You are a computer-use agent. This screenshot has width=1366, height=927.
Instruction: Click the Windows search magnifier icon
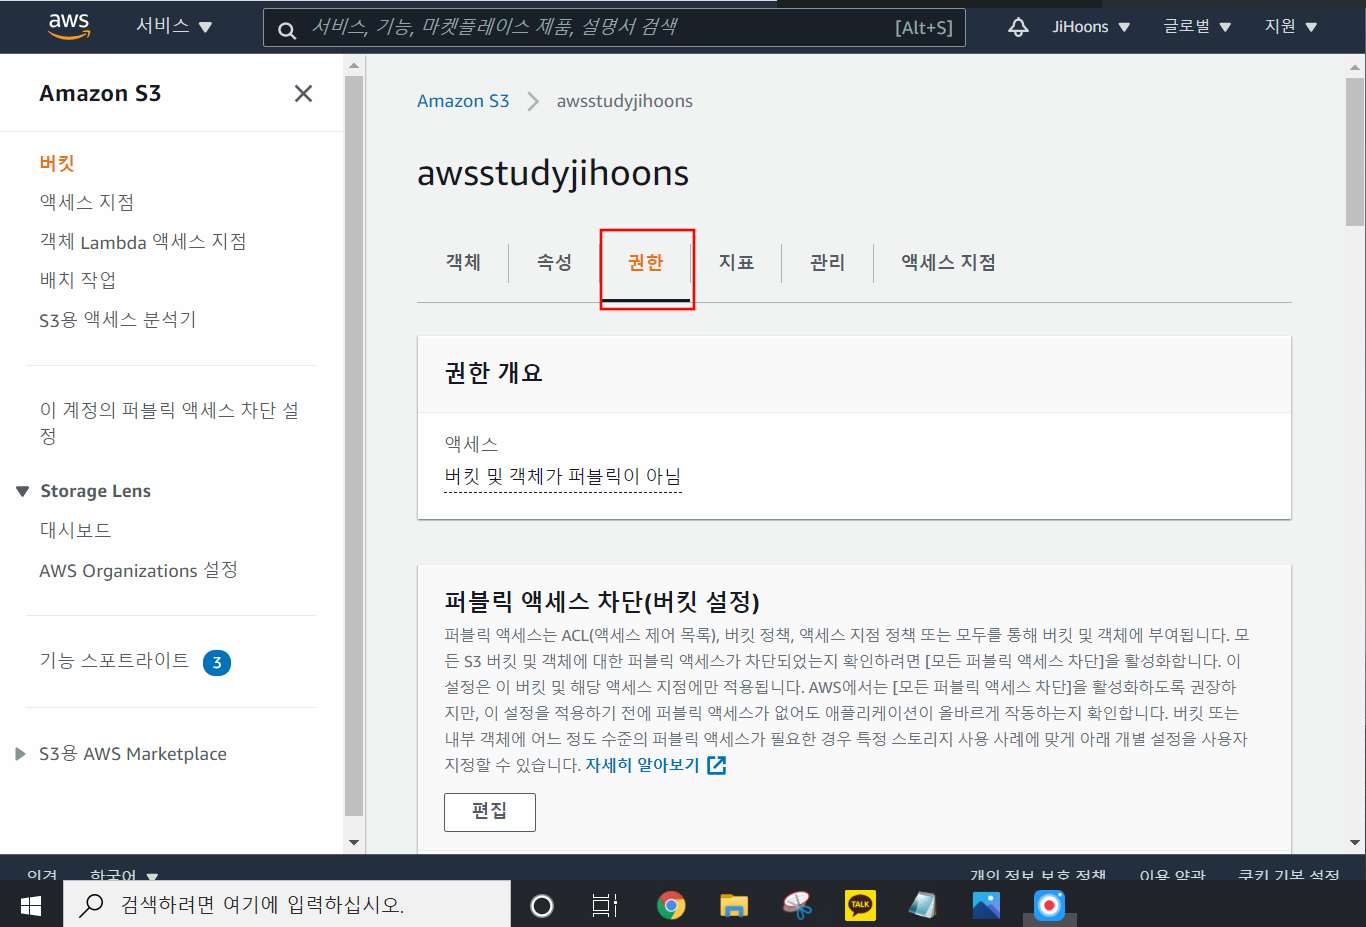tap(92, 905)
